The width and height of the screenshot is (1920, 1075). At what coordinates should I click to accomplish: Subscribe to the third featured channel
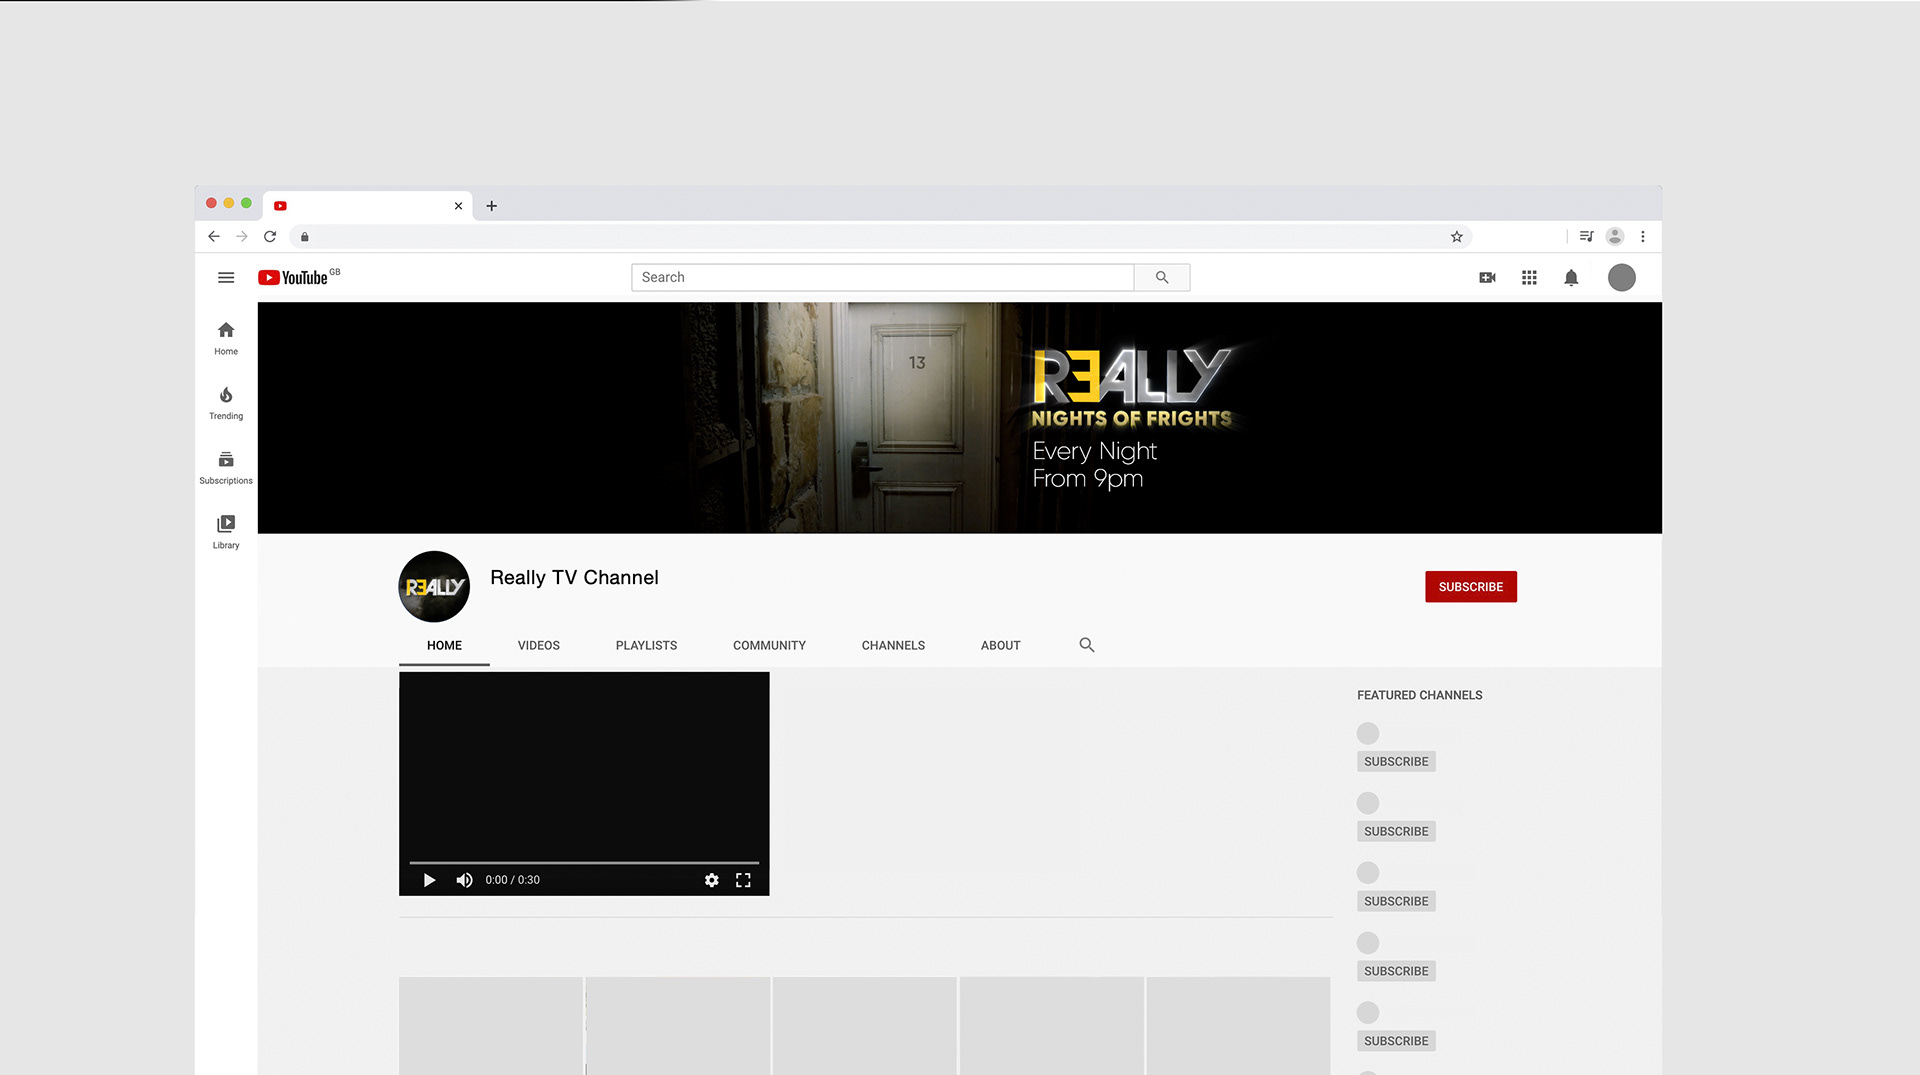1396,901
